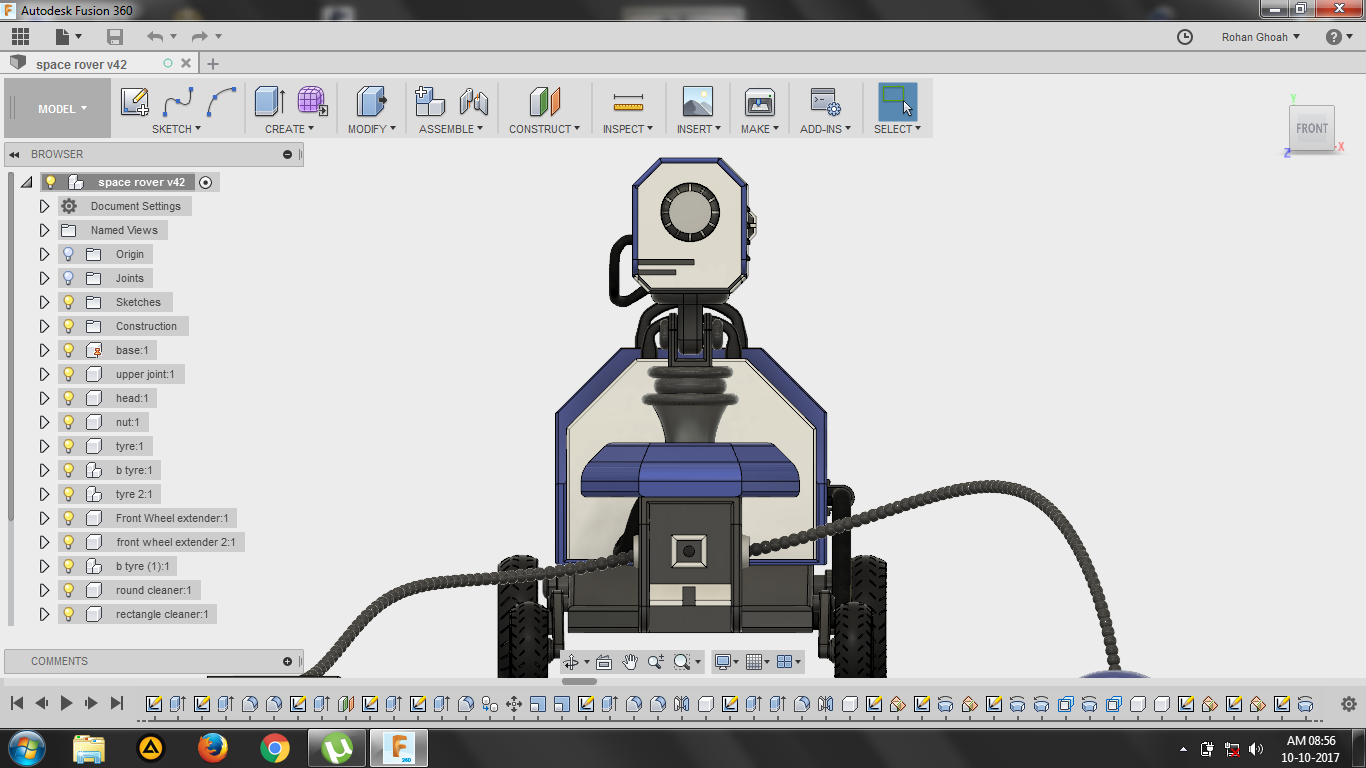The width and height of the screenshot is (1366, 768).
Task: Click the Midplane construct icon
Action: click(545, 102)
